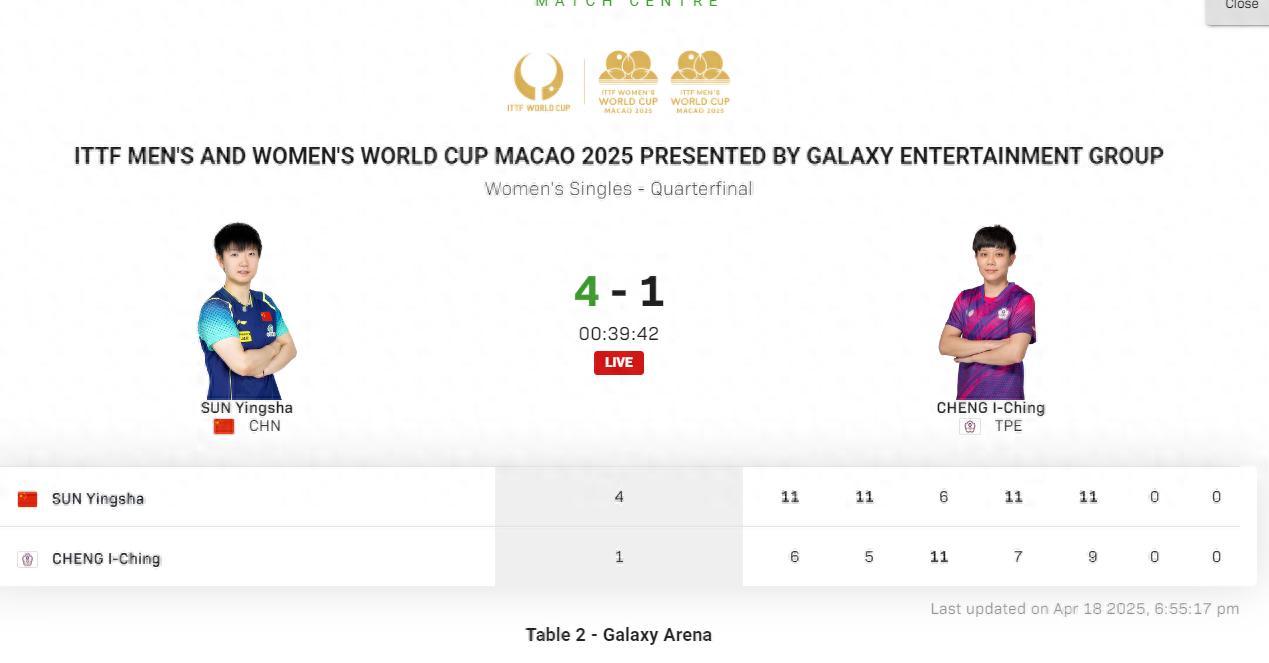This screenshot has width=1269, height=663.
Task: Click CHENG I-Ching name below her photo
Action: (x=990, y=408)
